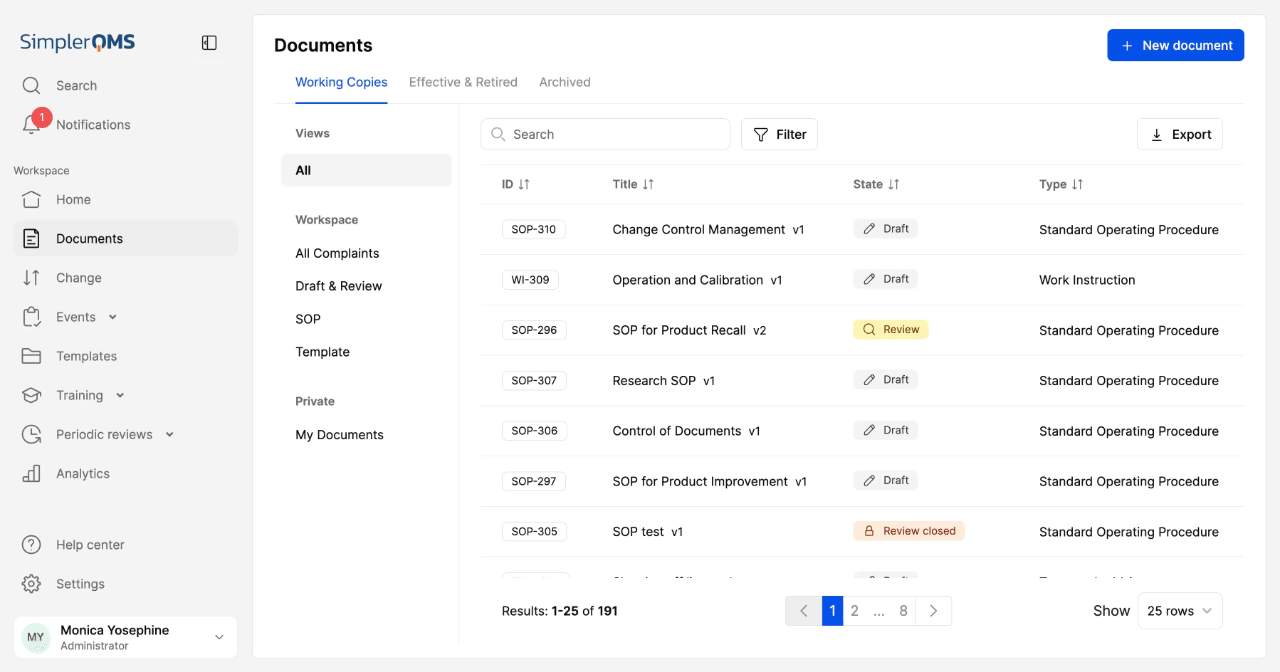
Task: Click the Review state badge for SOP-296
Action: (x=890, y=329)
